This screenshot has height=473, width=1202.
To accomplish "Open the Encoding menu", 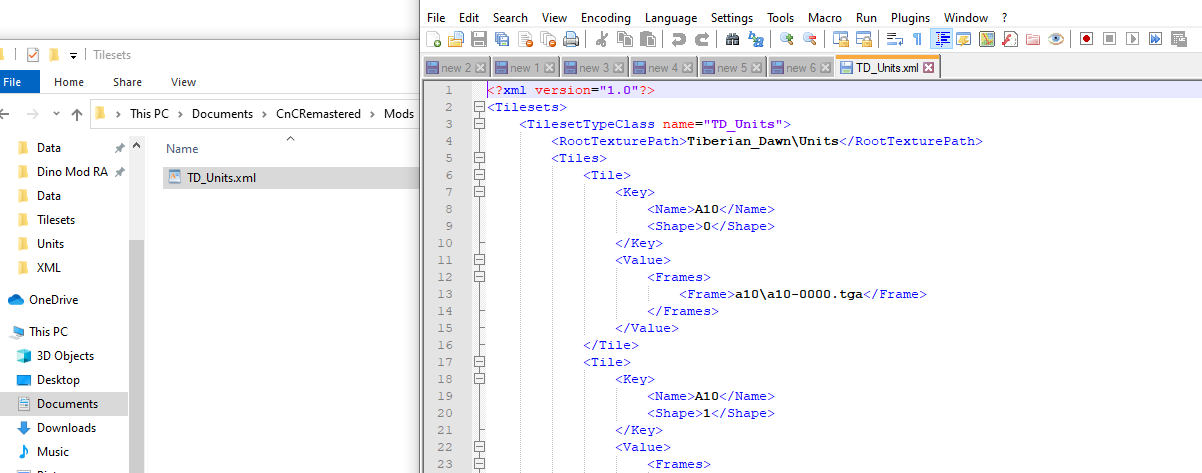I will point(606,18).
